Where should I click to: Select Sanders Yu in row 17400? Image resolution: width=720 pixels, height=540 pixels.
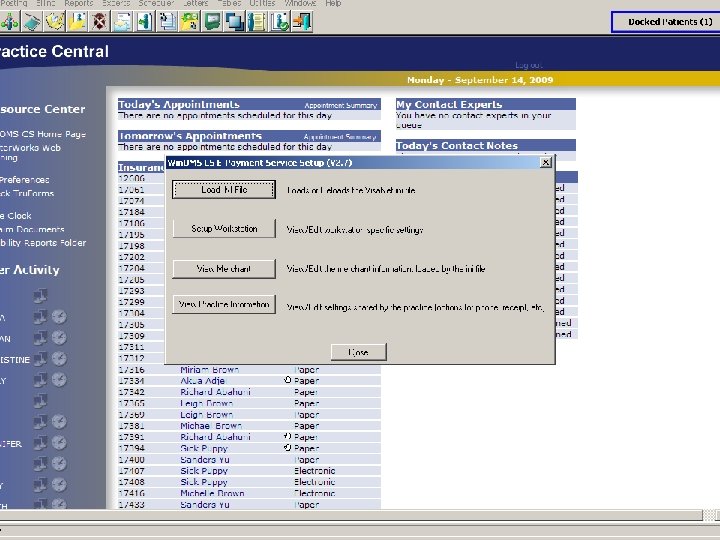pyautogui.click(x=205, y=459)
